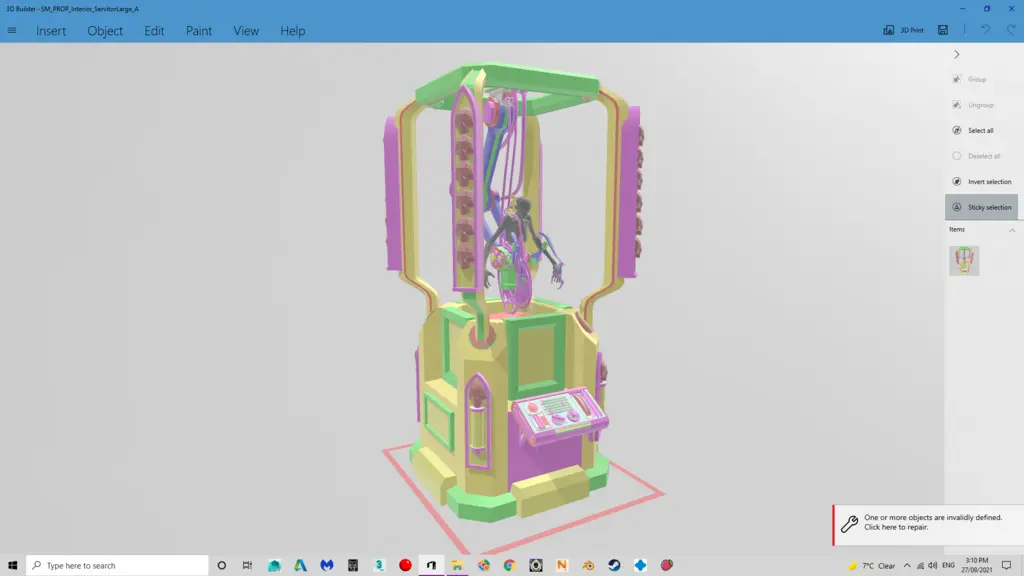Click the repair invalid objects notification
This screenshot has width=1024, height=576.
928,523
